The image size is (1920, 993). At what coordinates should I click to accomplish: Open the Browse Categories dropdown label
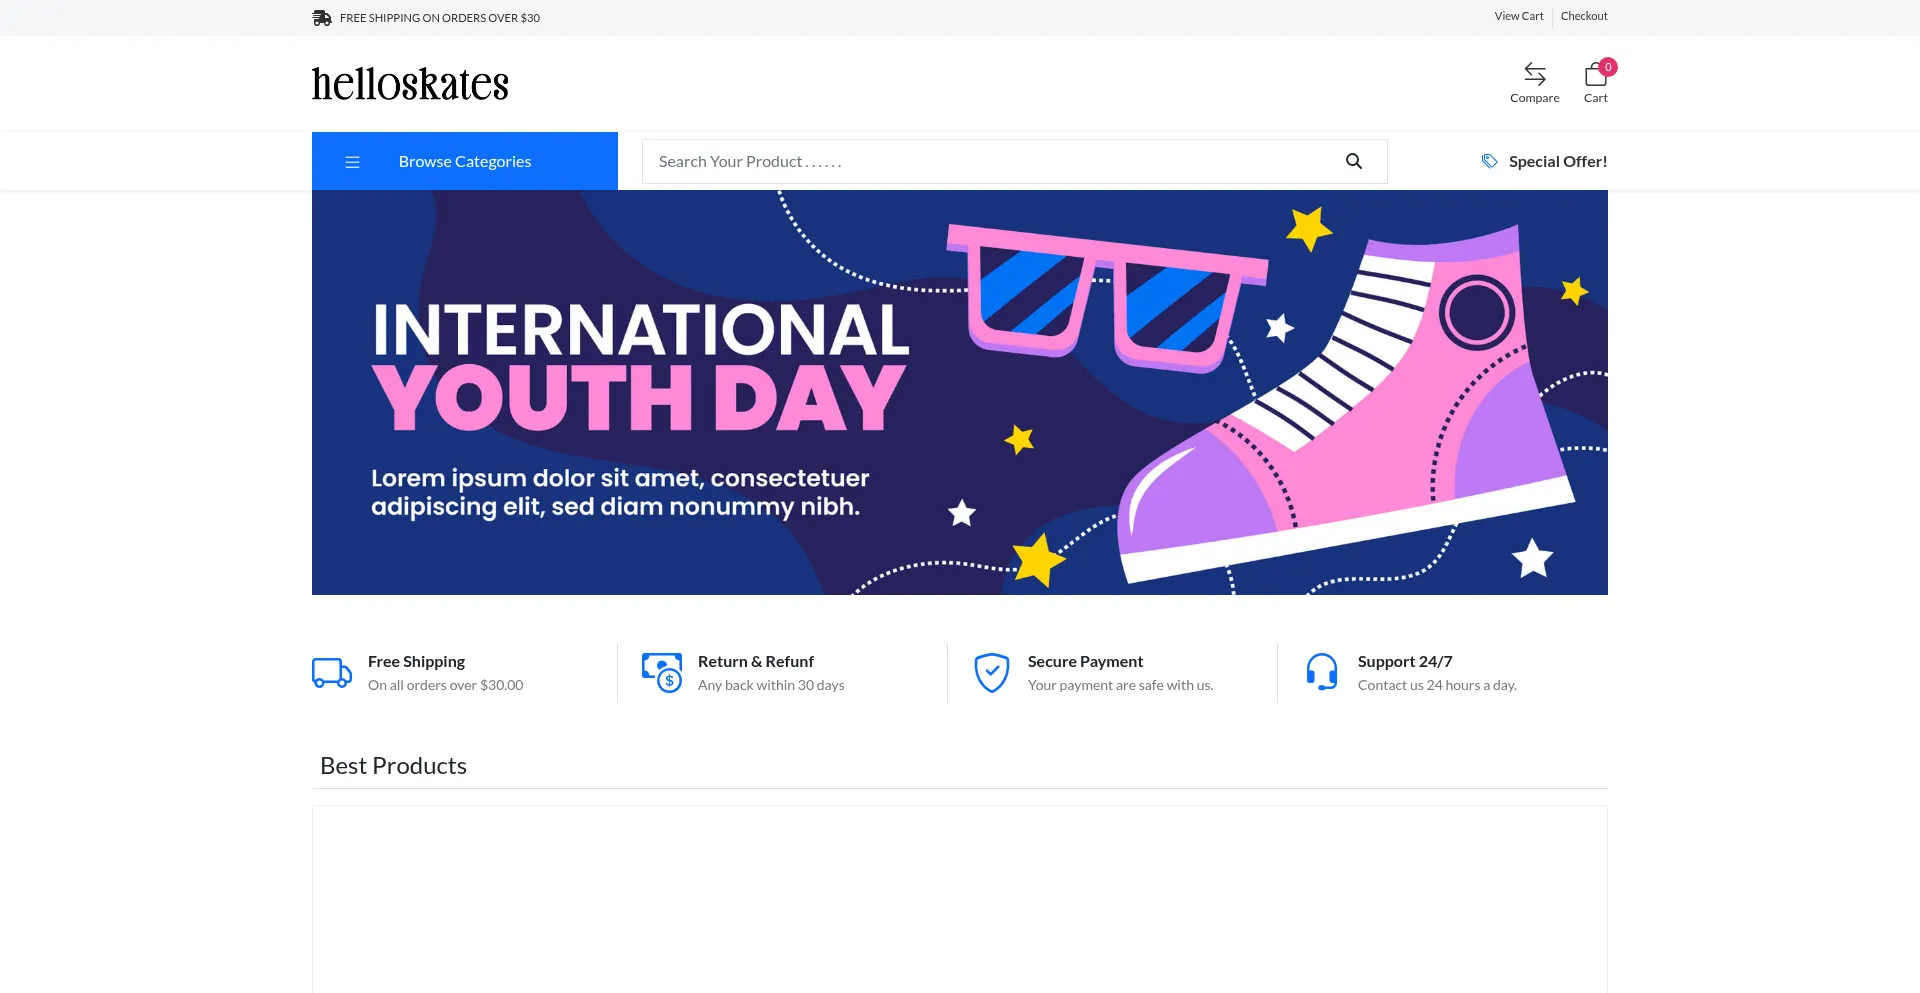[464, 162]
